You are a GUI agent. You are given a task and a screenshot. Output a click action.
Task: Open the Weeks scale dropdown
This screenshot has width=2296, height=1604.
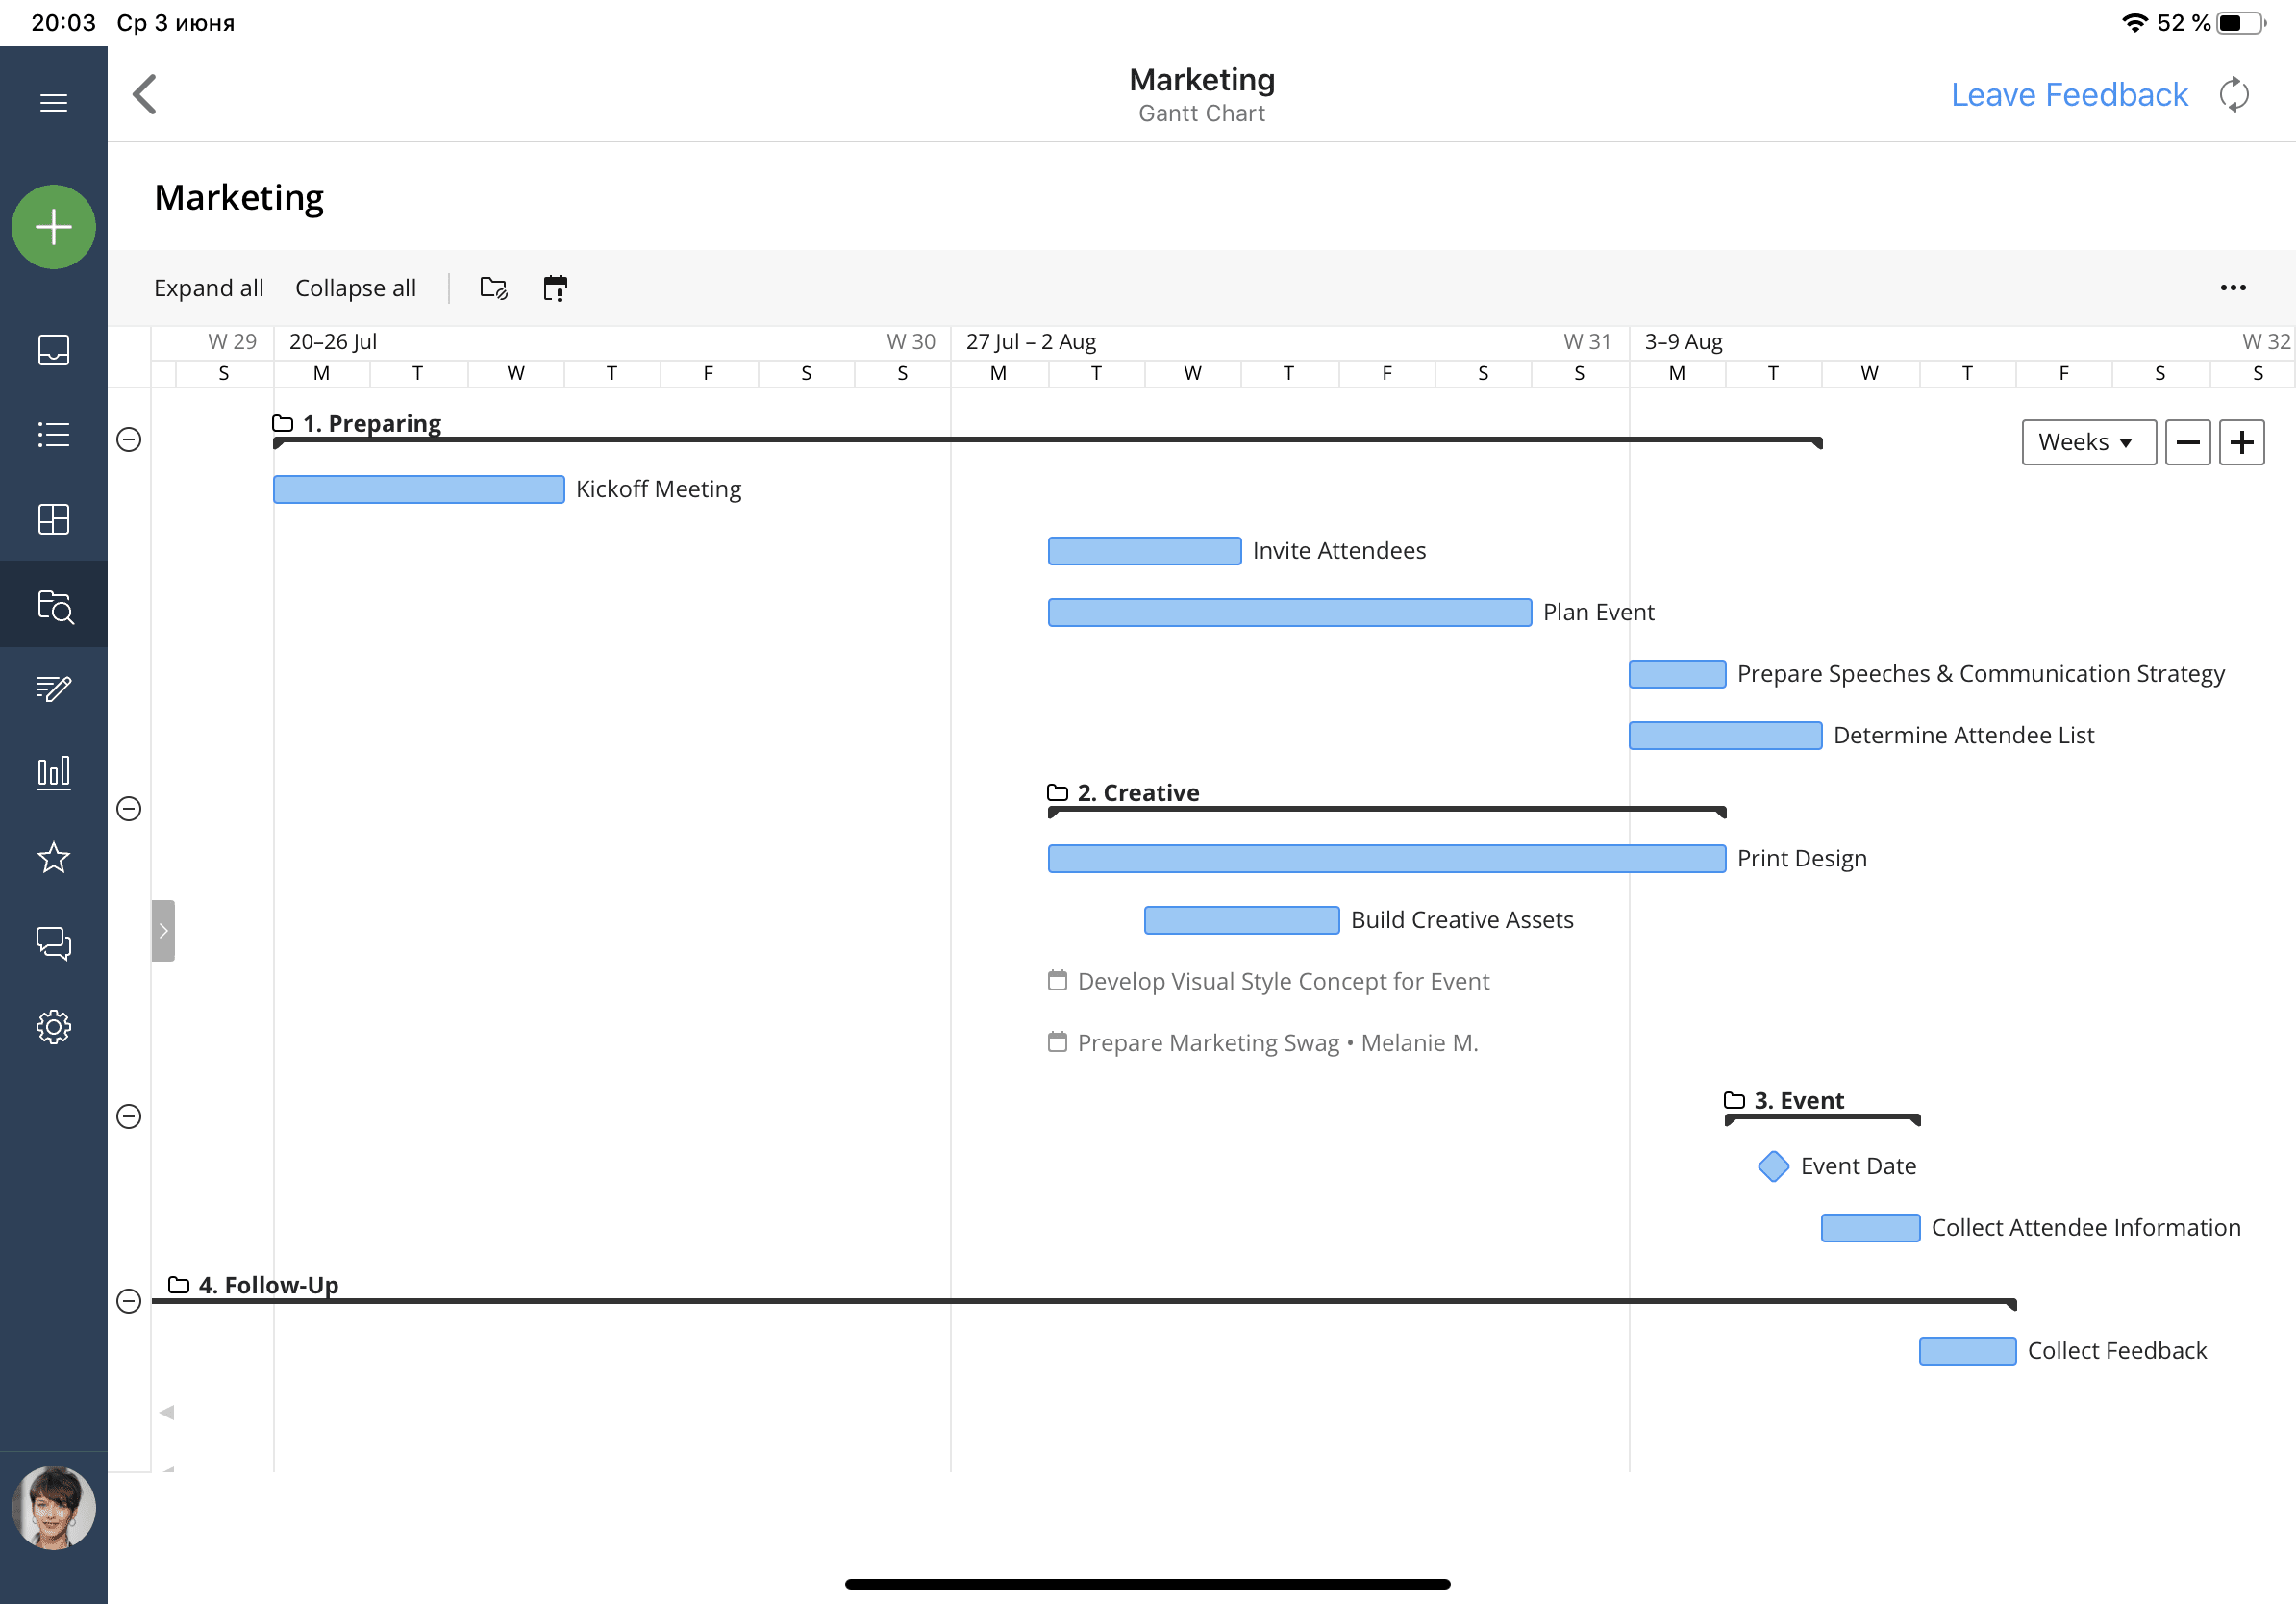[x=2089, y=442]
